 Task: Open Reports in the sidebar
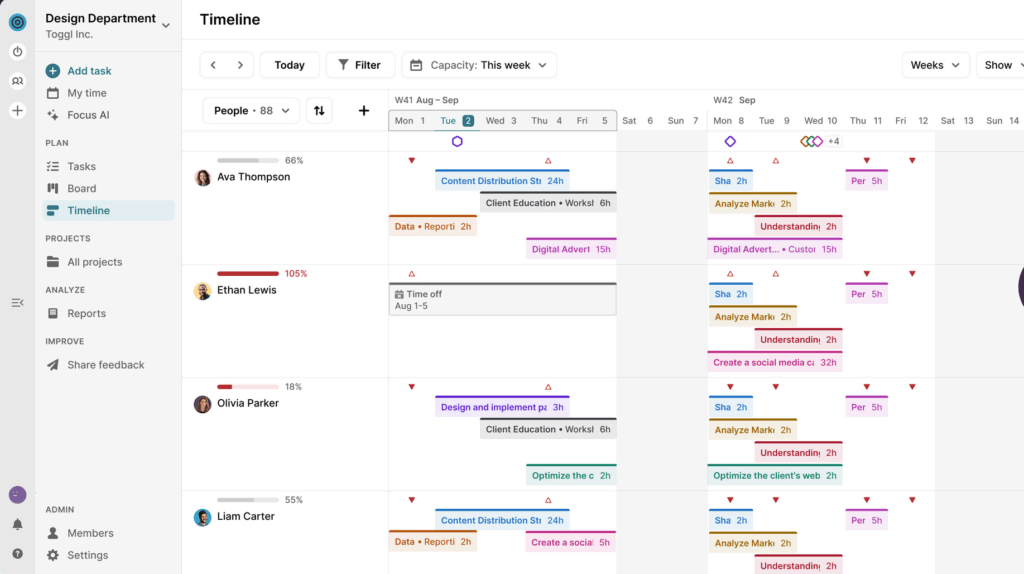(x=86, y=313)
